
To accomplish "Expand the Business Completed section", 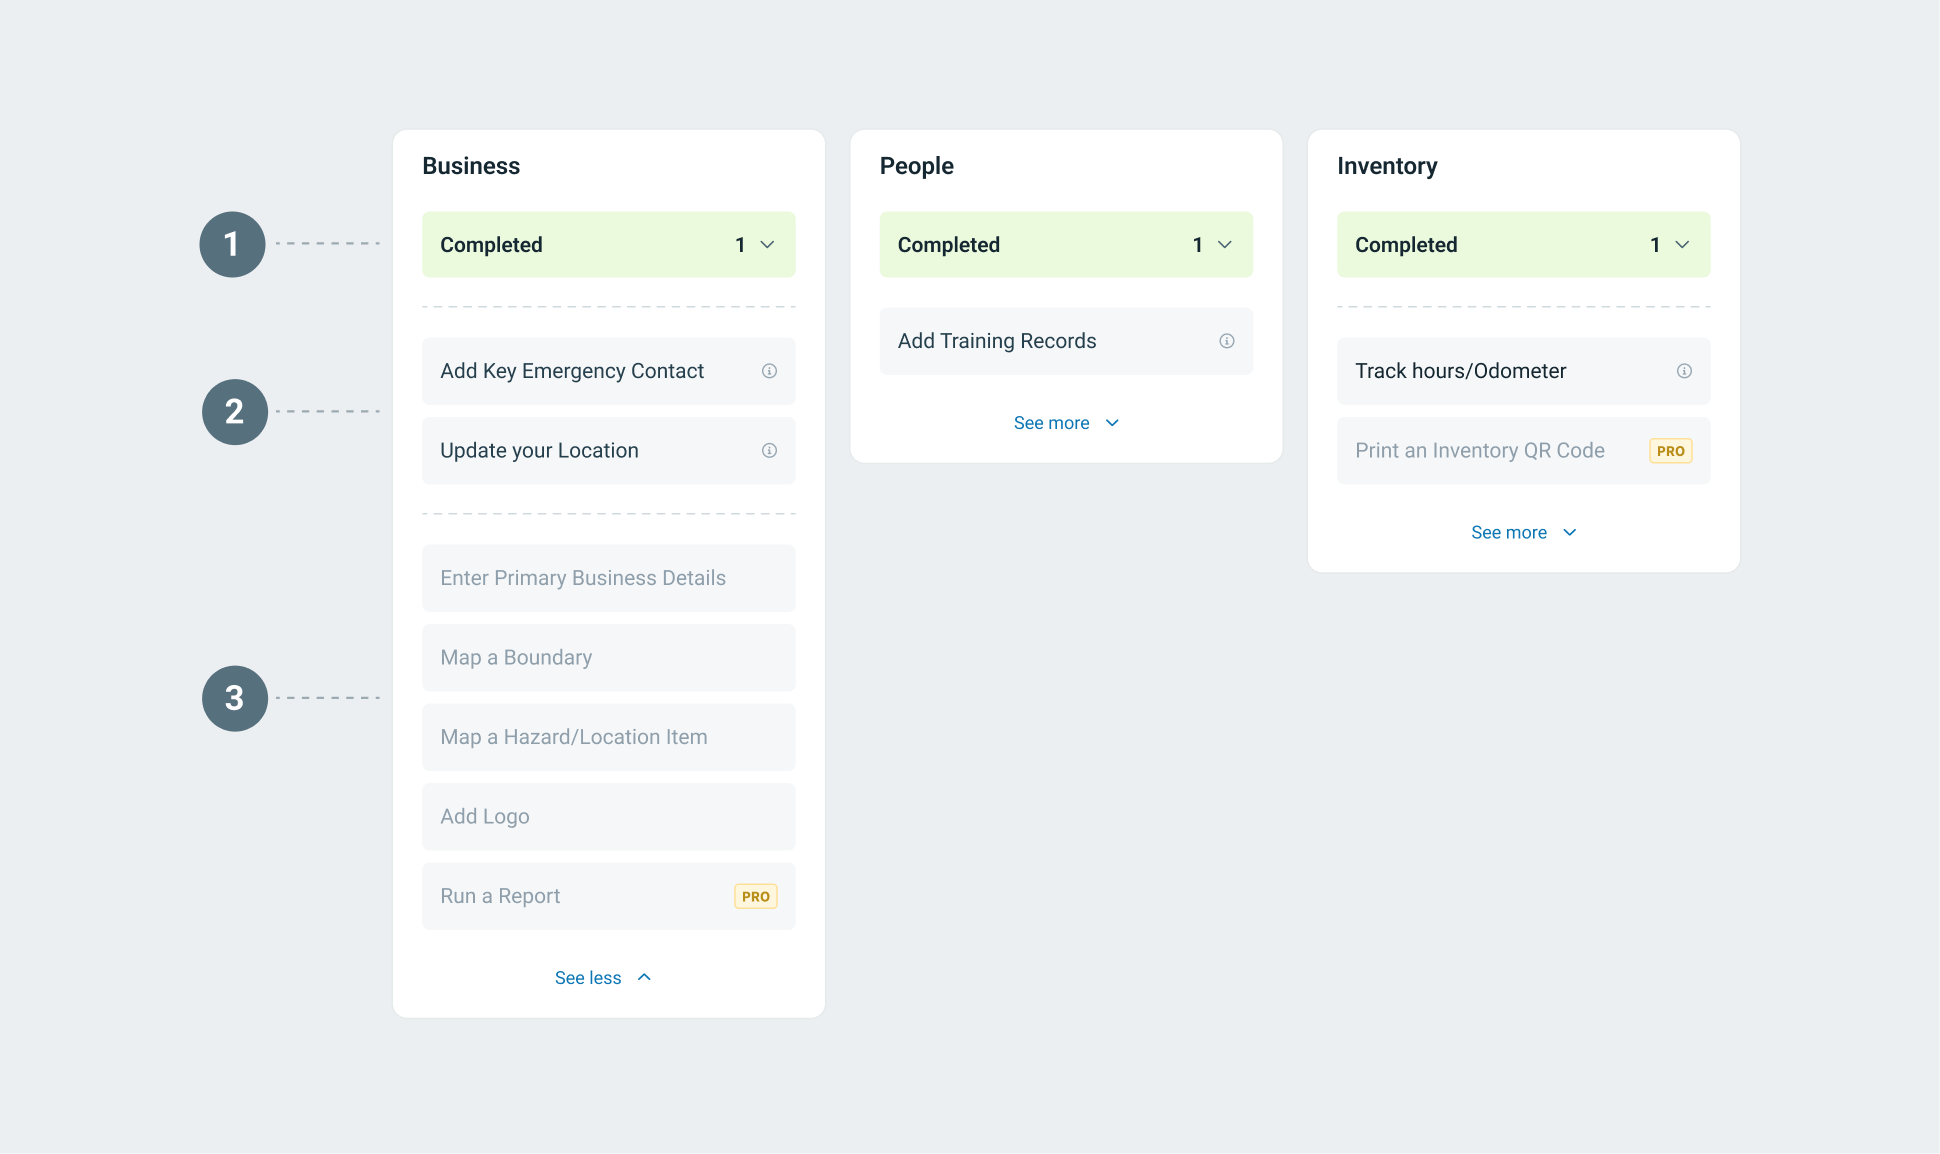I will [767, 245].
